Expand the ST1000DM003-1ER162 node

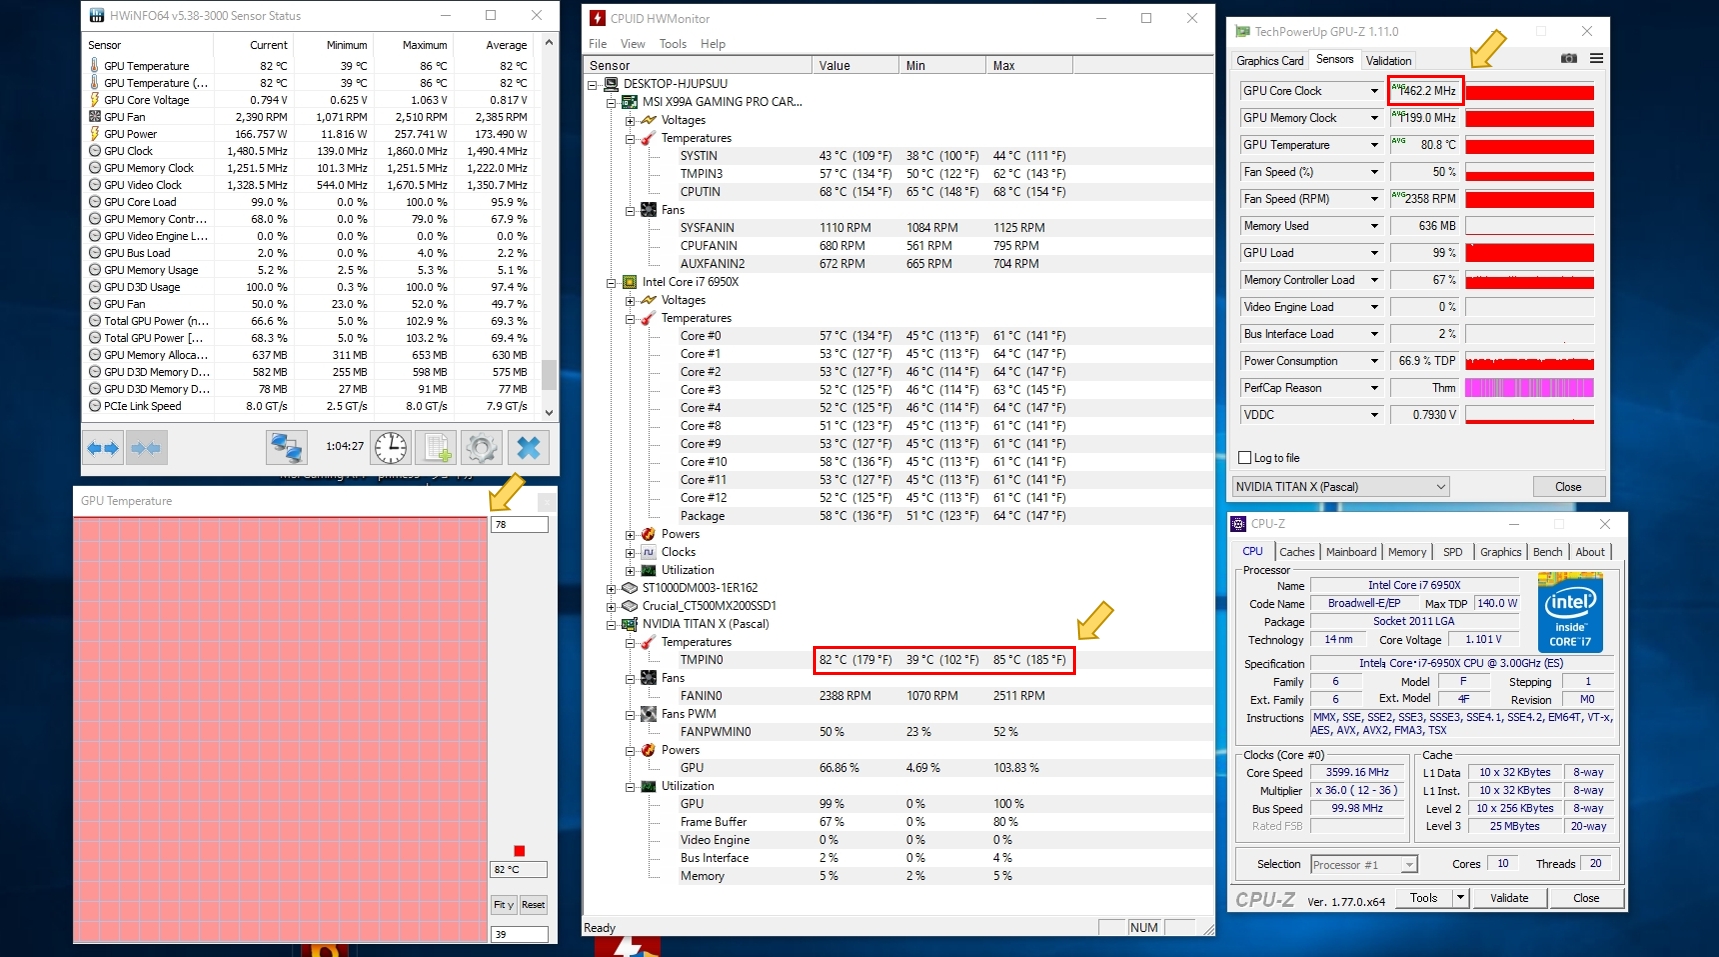(611, 589)
